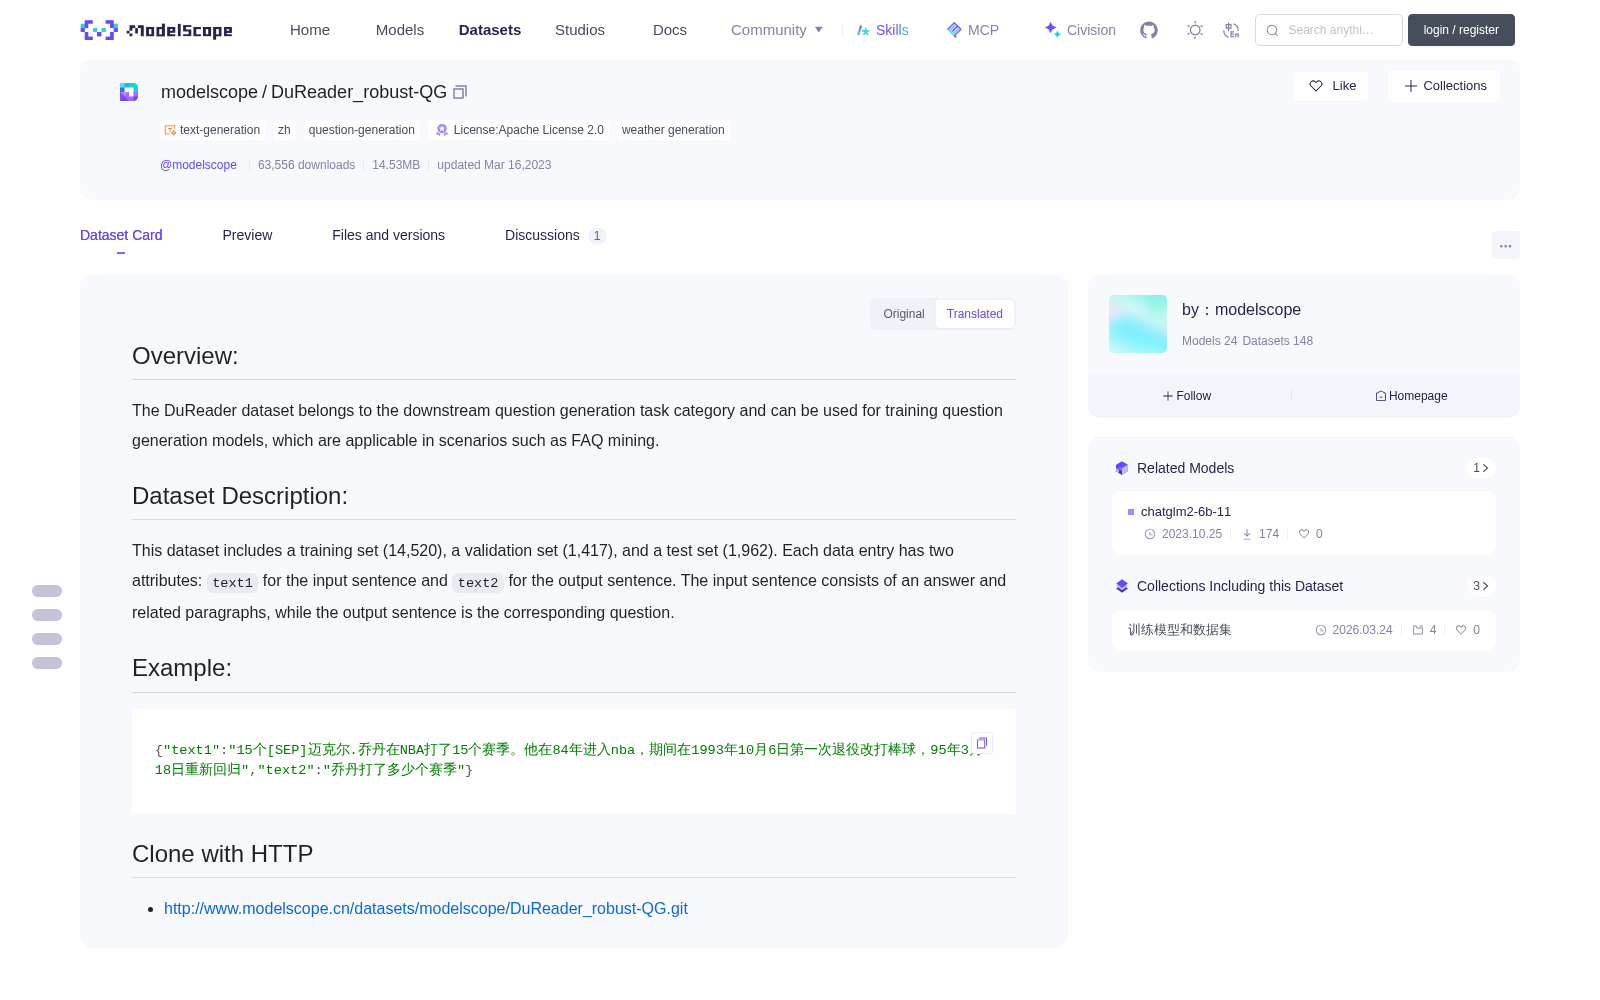
Task: Click the 14.53MB size text
Action: point(396,165)
